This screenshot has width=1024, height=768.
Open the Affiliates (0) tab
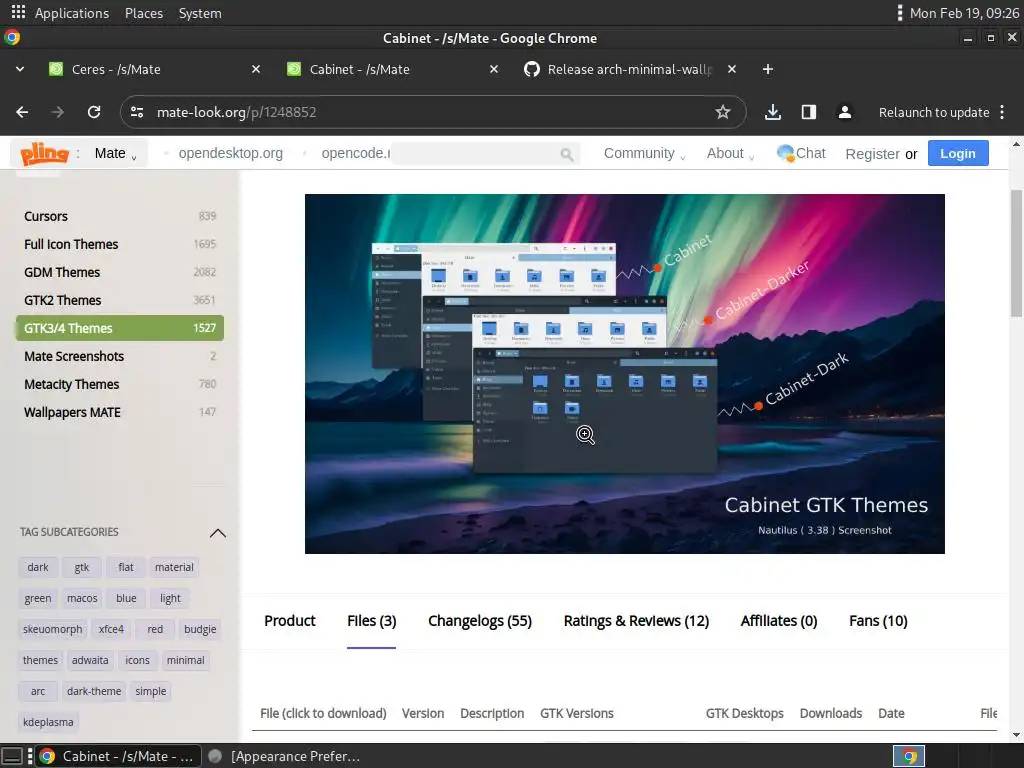[778, 621]
